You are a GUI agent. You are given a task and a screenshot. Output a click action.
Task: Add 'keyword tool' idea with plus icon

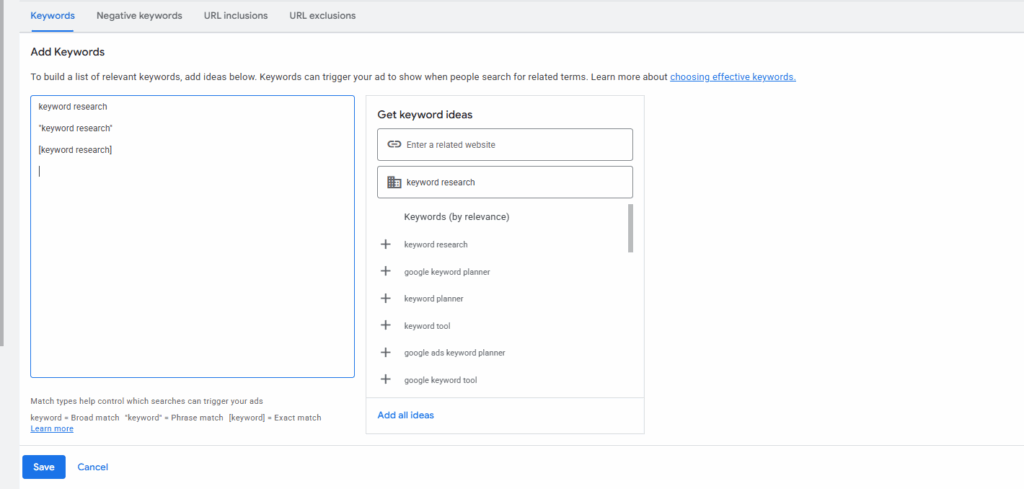click(386, 325)
